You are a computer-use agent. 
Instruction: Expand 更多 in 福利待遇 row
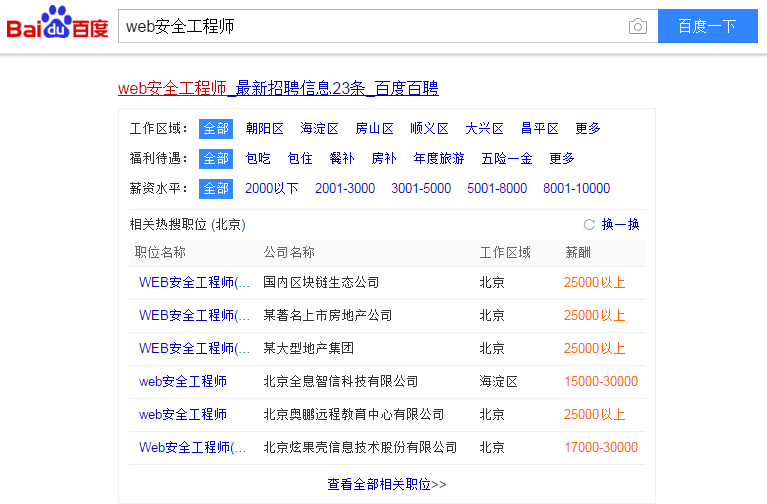pos(562,159)
